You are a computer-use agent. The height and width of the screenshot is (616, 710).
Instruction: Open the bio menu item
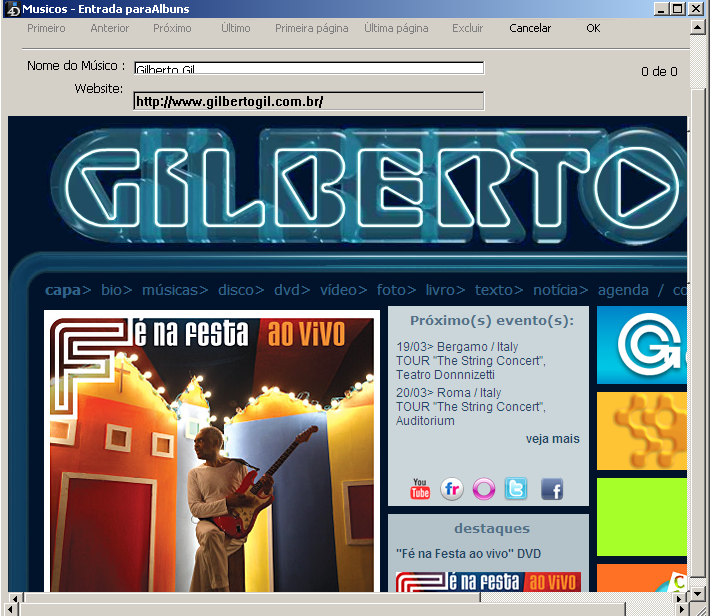116,290
